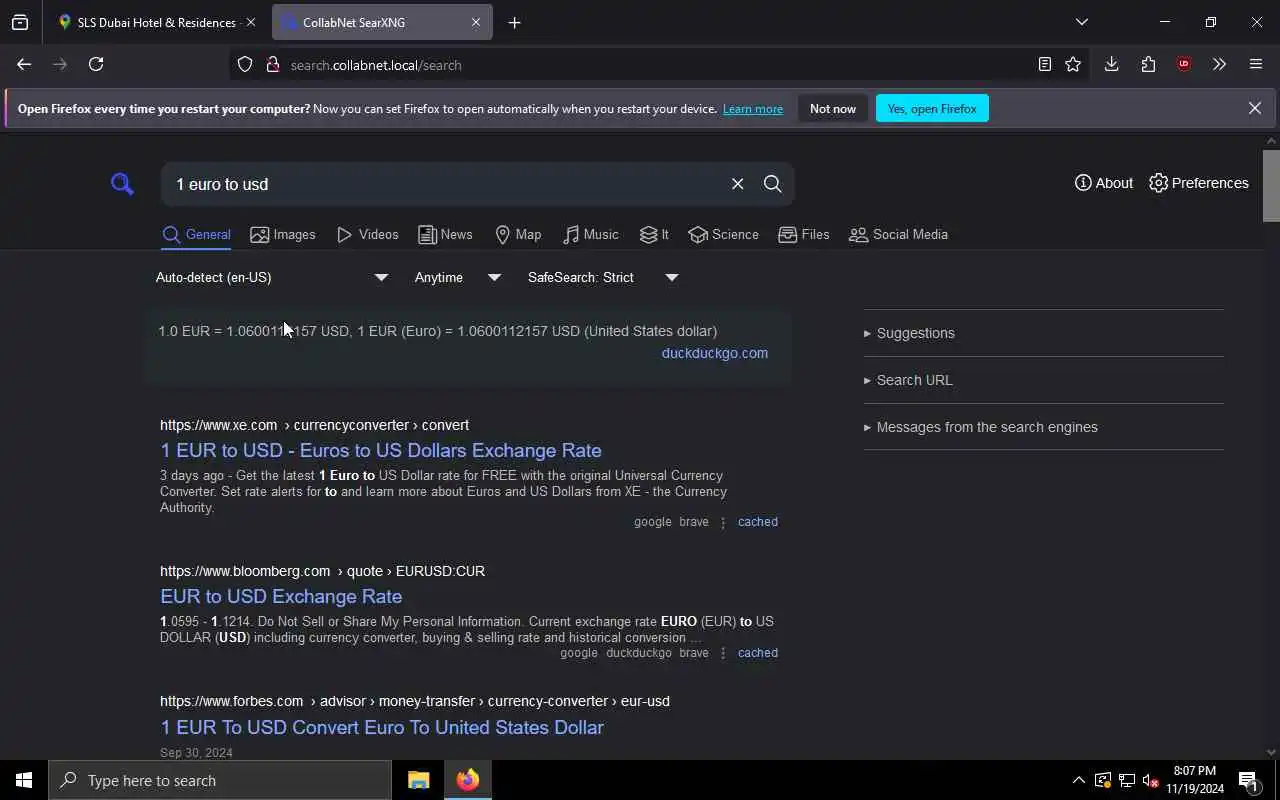Open search Preferences
This screenshot has height=800, width=1280.
(1199, 183)
